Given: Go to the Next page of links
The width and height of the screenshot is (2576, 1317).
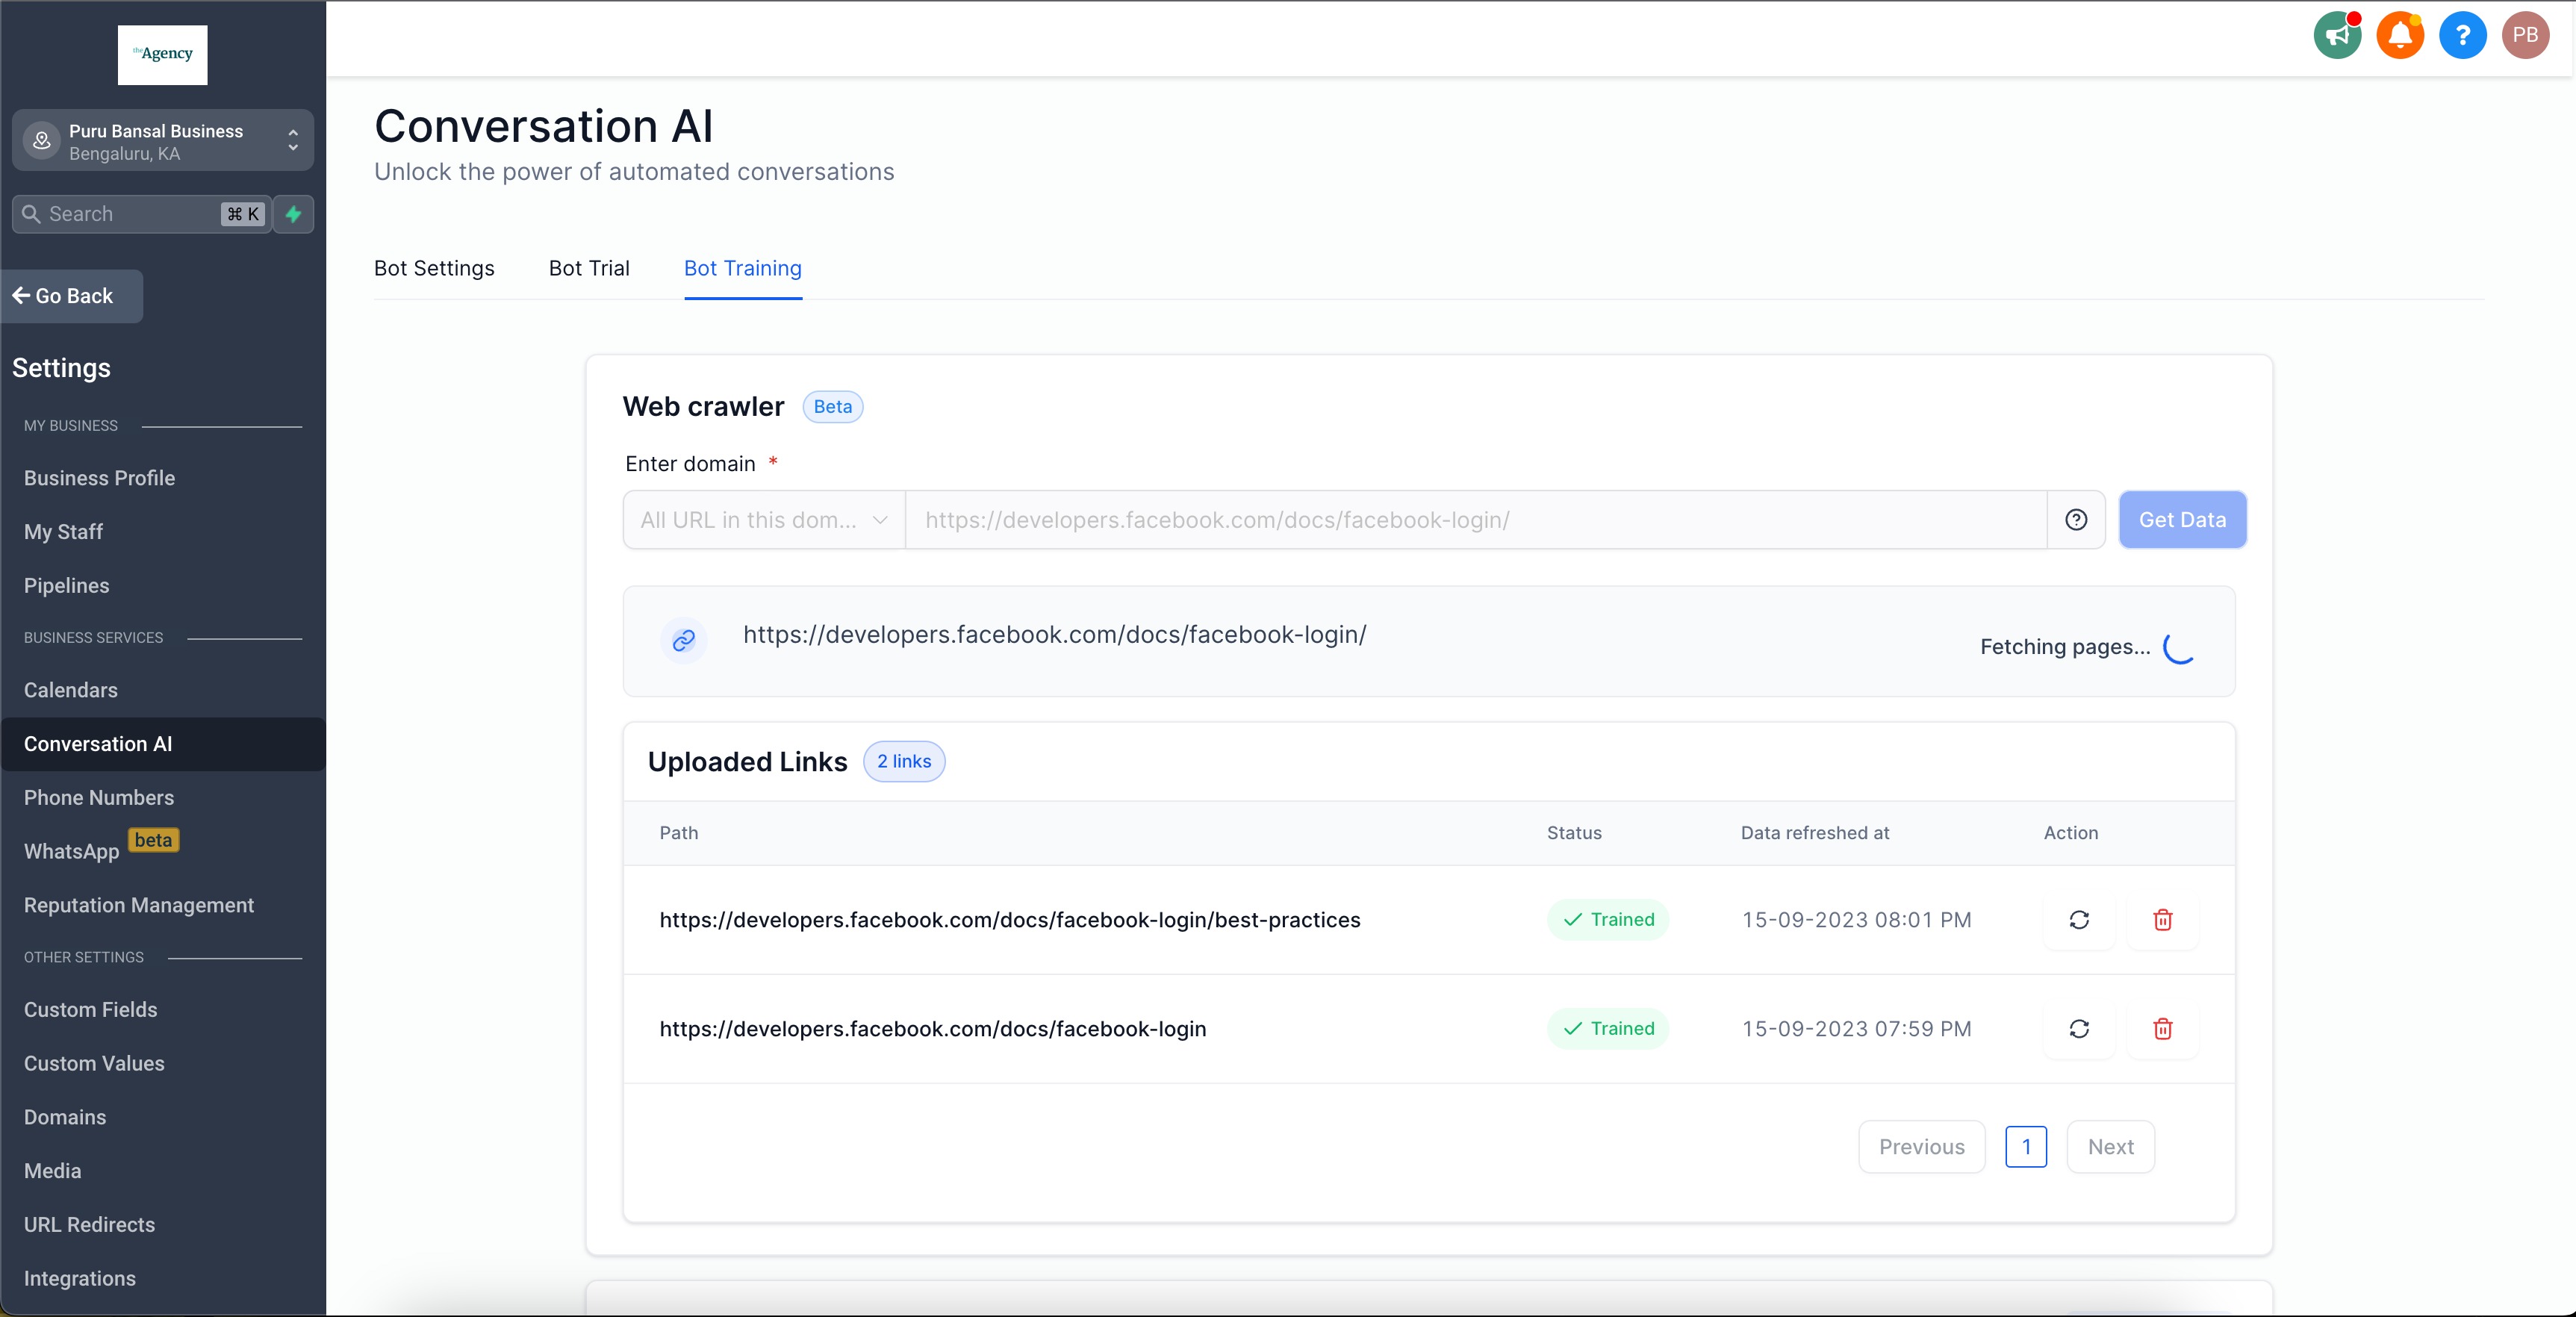Looking at the screenshot, I should pyautogui.click(x=2110, y=1147).
